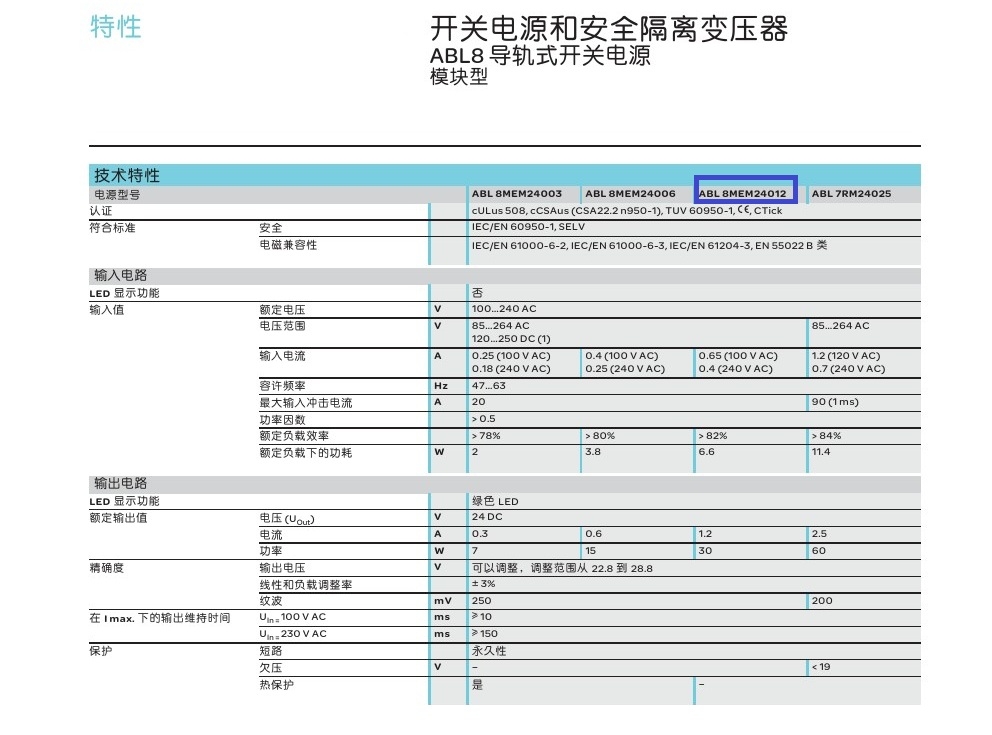The width and height of the screenshot is (992, 735).
Task: Click the 24 DC output voltage
Action: pyautogui.click(x=487, y=517)
